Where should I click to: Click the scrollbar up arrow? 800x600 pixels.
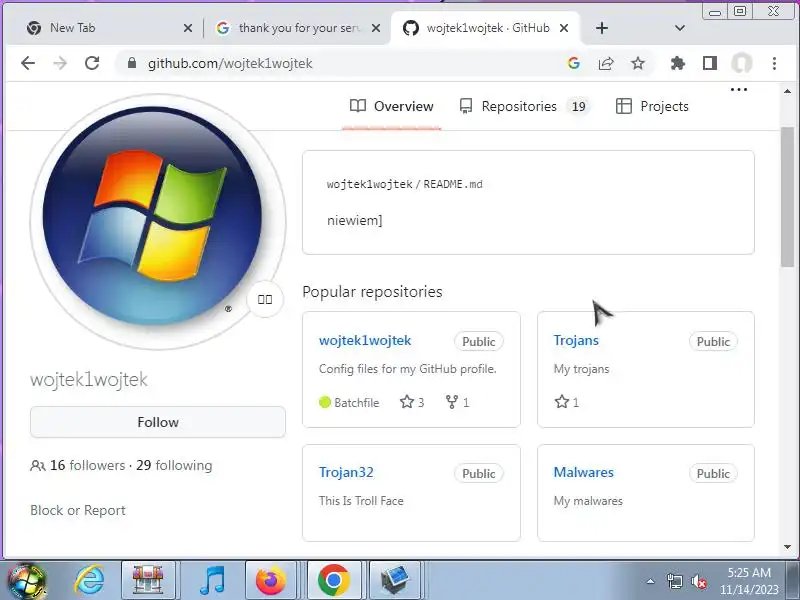click(788, 91)
